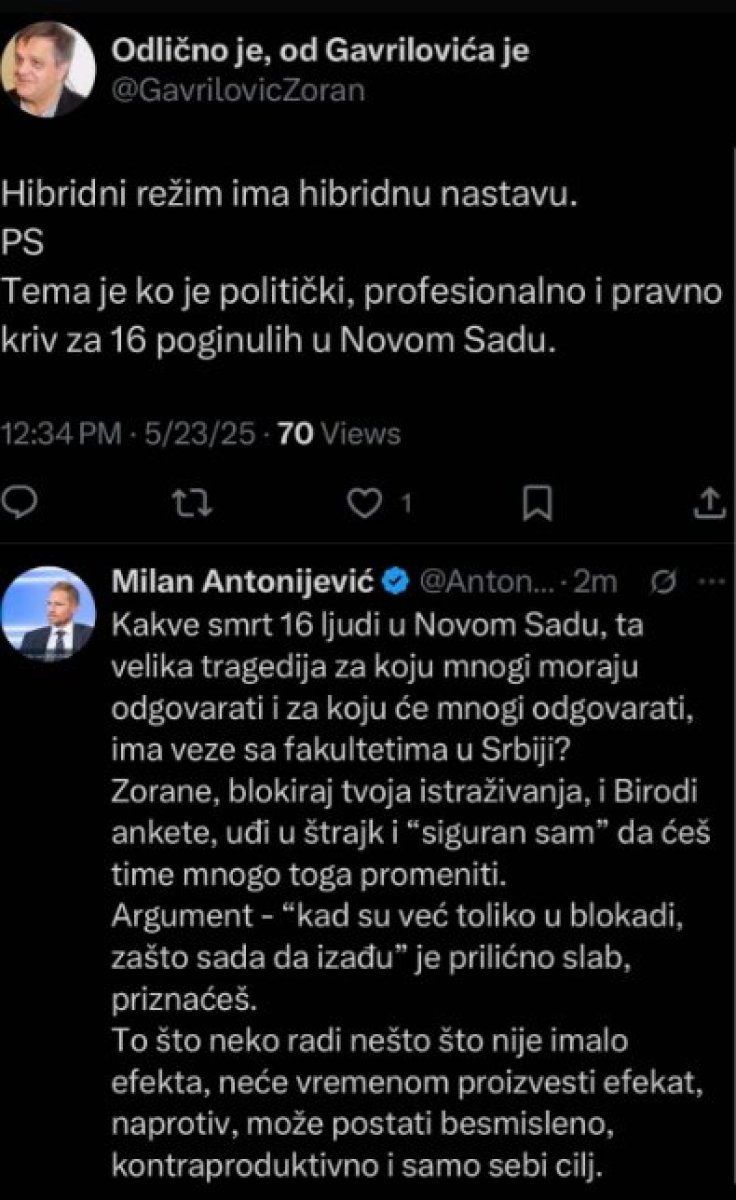
Task: Bookmark the Gavrilović post
Action: tap(538, 502)
